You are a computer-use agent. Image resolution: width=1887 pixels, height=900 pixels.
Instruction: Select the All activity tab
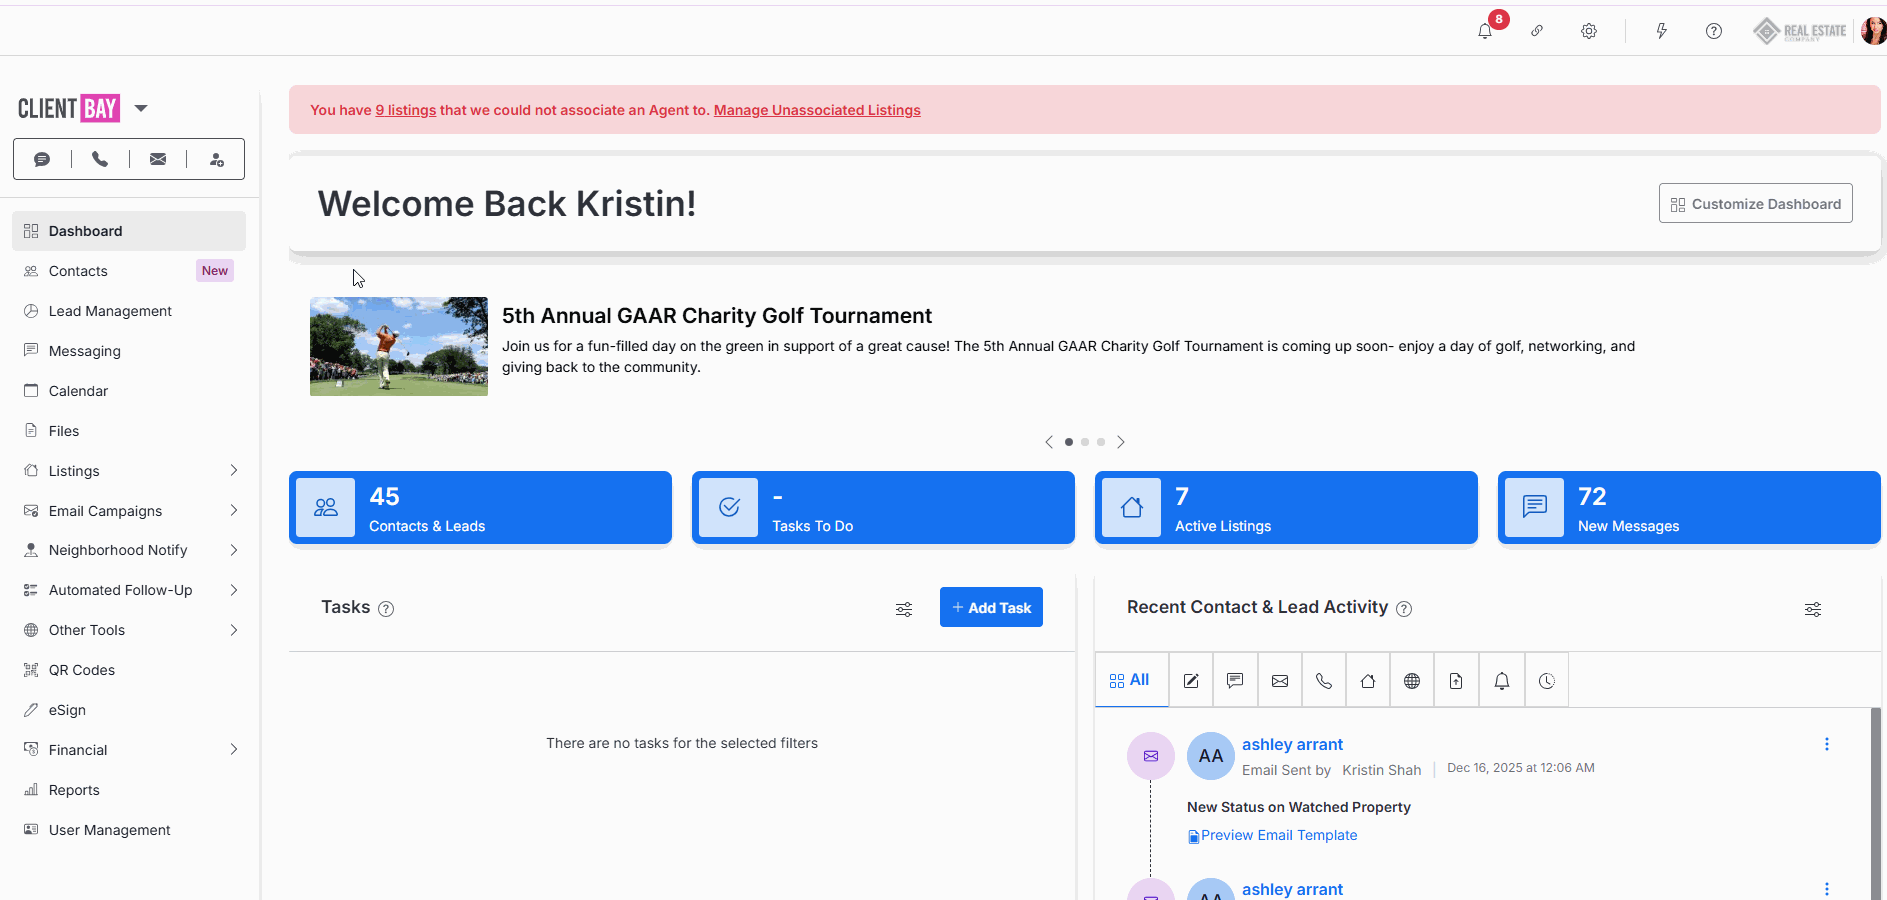pyautogui.click(x=1130, y=680)
